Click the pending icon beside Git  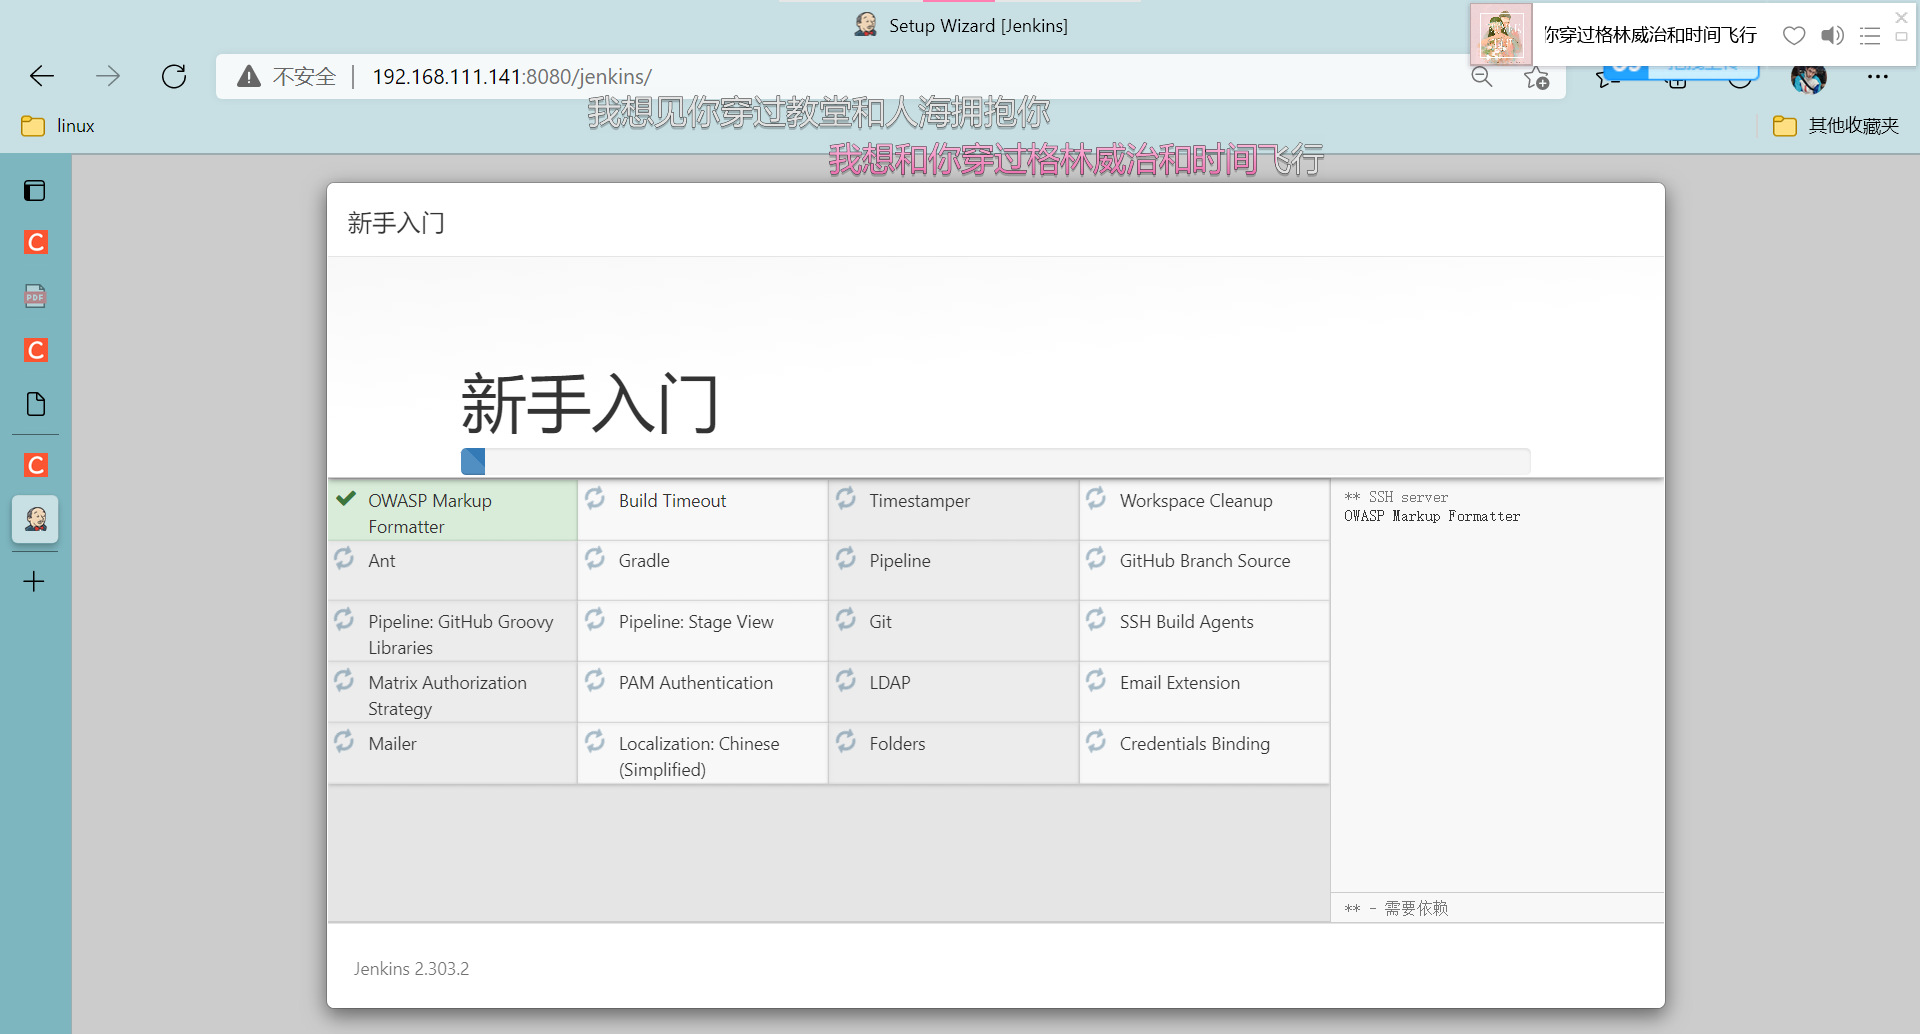846,619
